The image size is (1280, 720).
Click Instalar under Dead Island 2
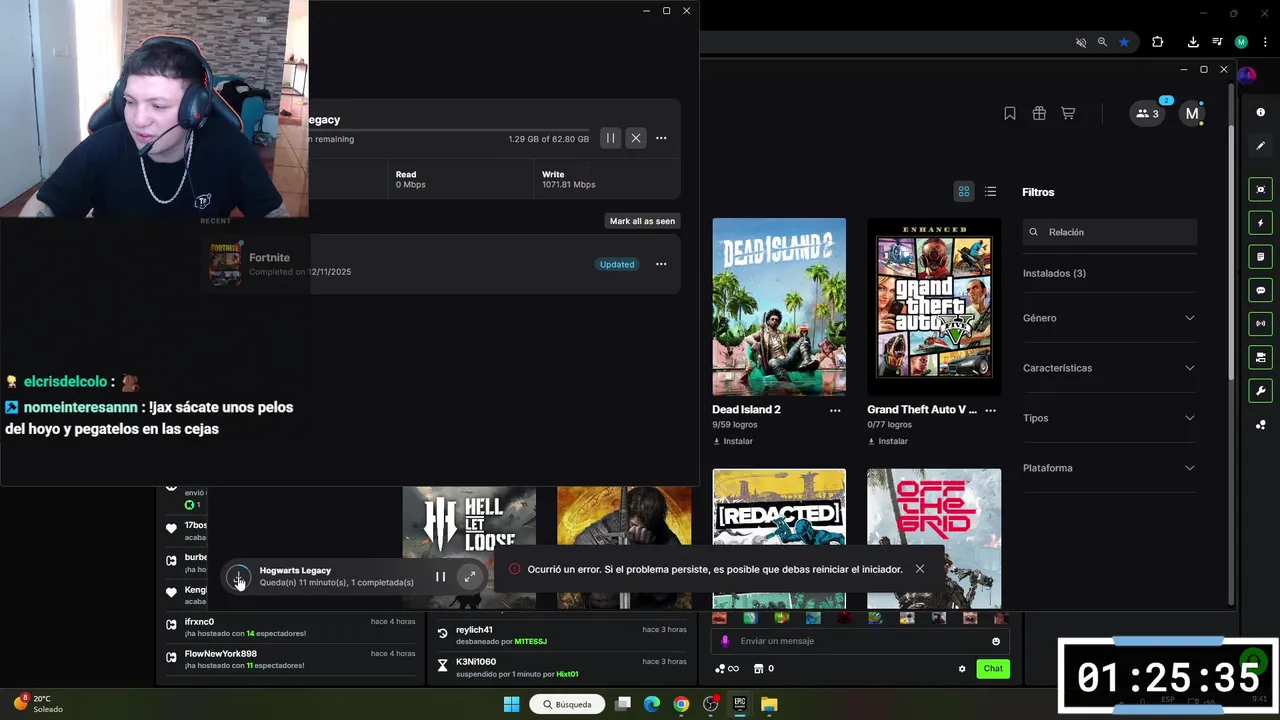(x=733, y=441)
